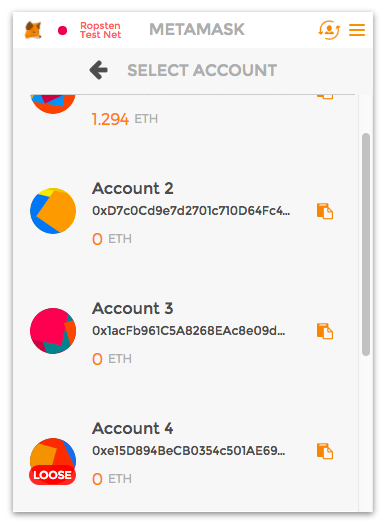
Task: Copy Account 4 address to clipboard
Action: click(x=325, y=451)
